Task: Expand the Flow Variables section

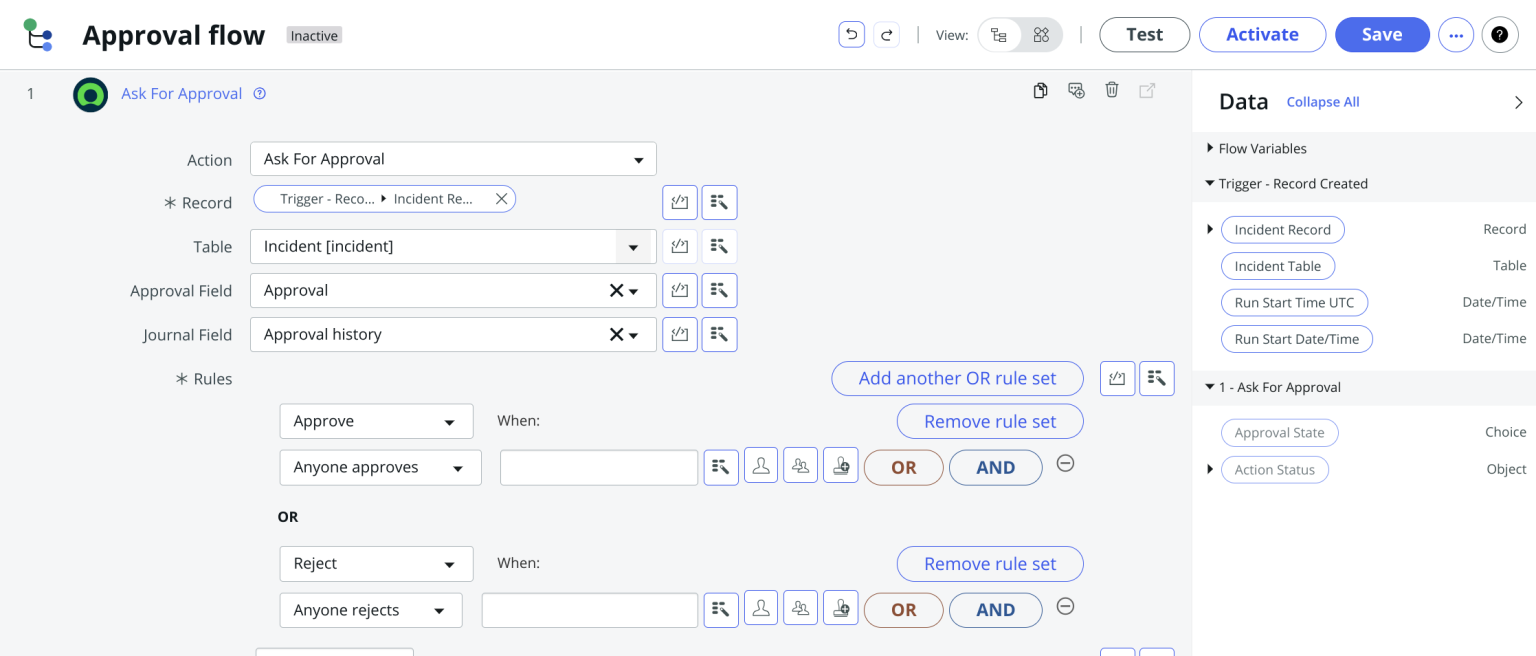Action: point(1209,148)
